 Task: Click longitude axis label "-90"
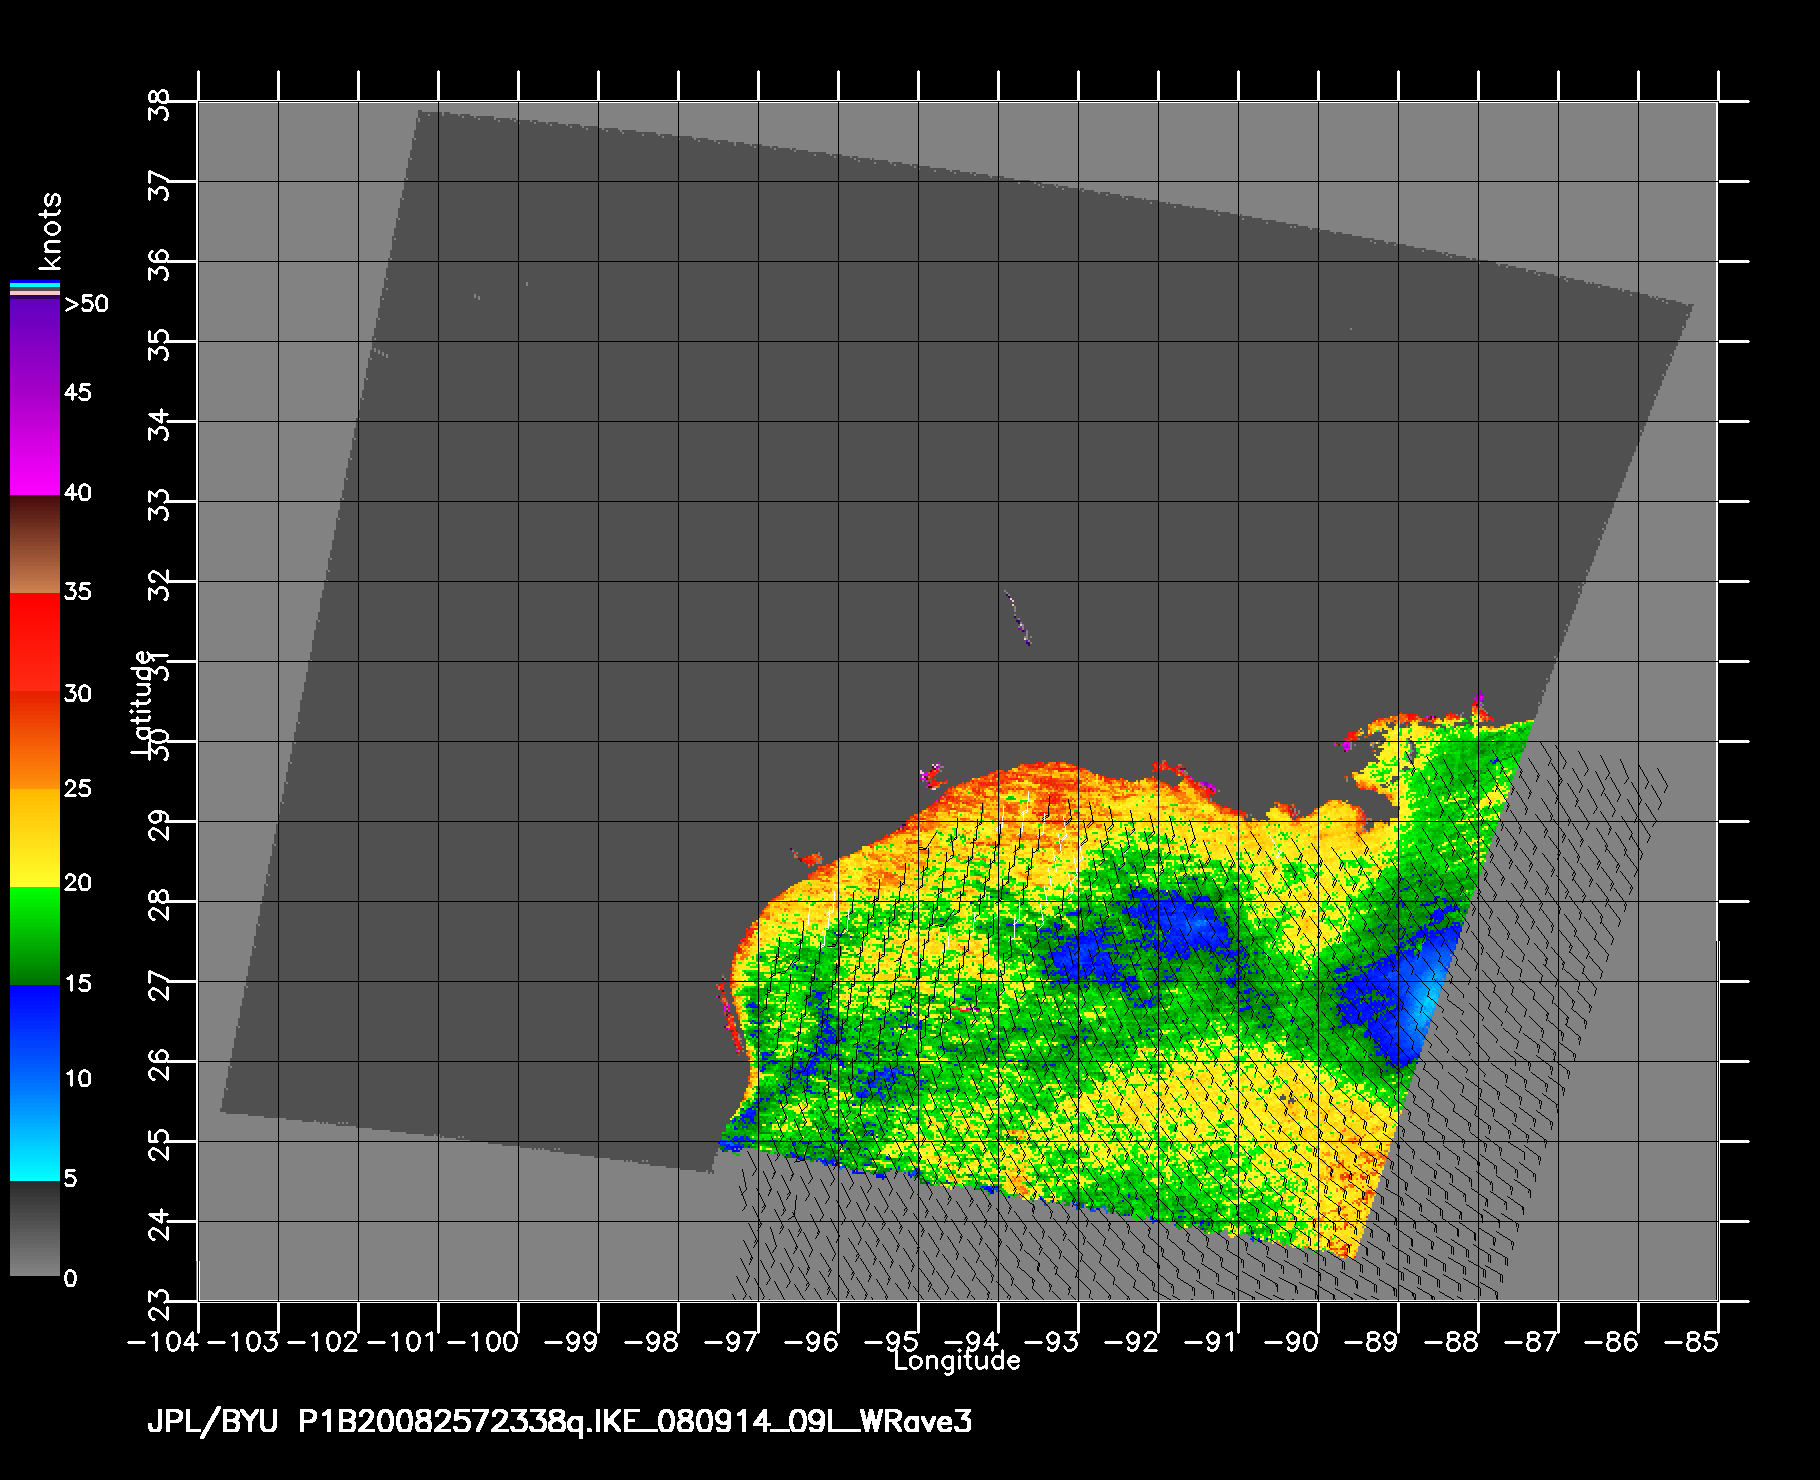[1293, 1342]
